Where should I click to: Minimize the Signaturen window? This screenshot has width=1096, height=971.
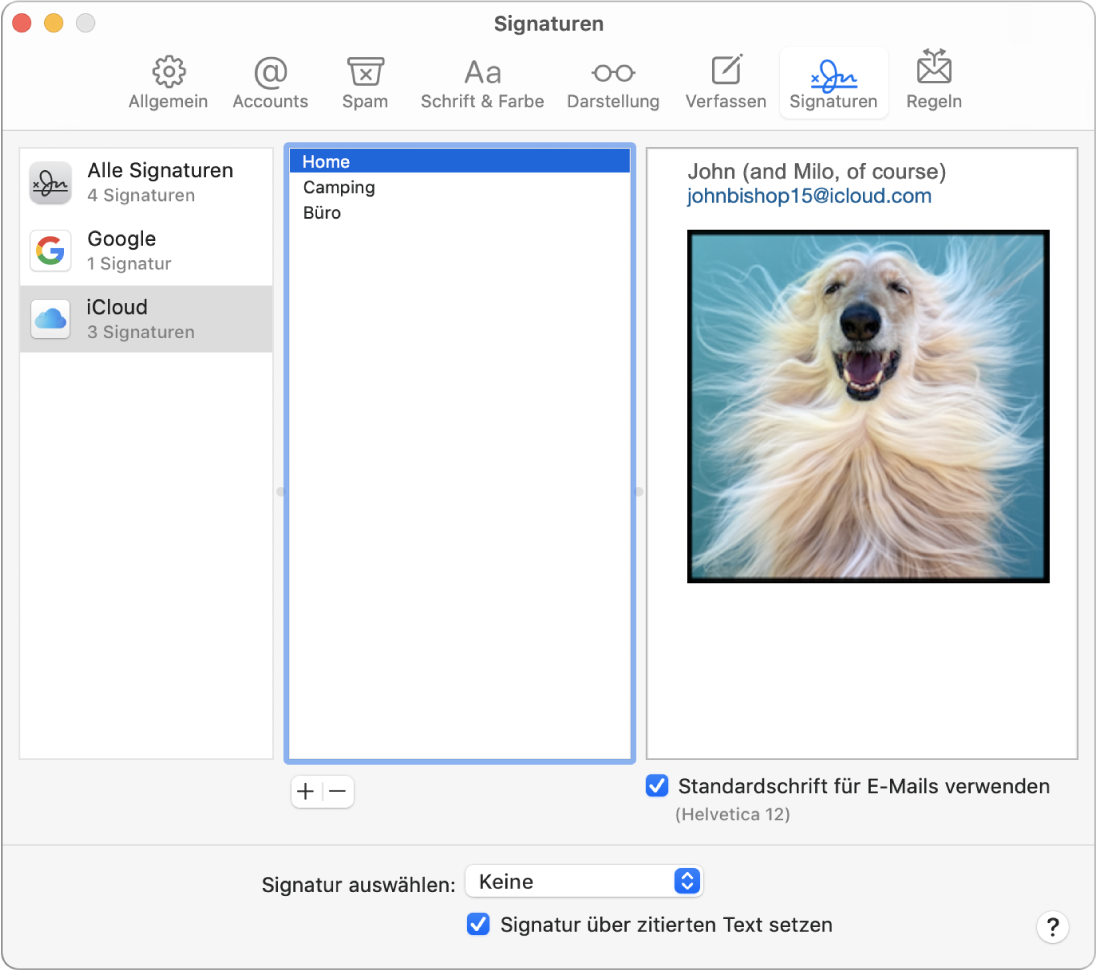pos(54,22)
